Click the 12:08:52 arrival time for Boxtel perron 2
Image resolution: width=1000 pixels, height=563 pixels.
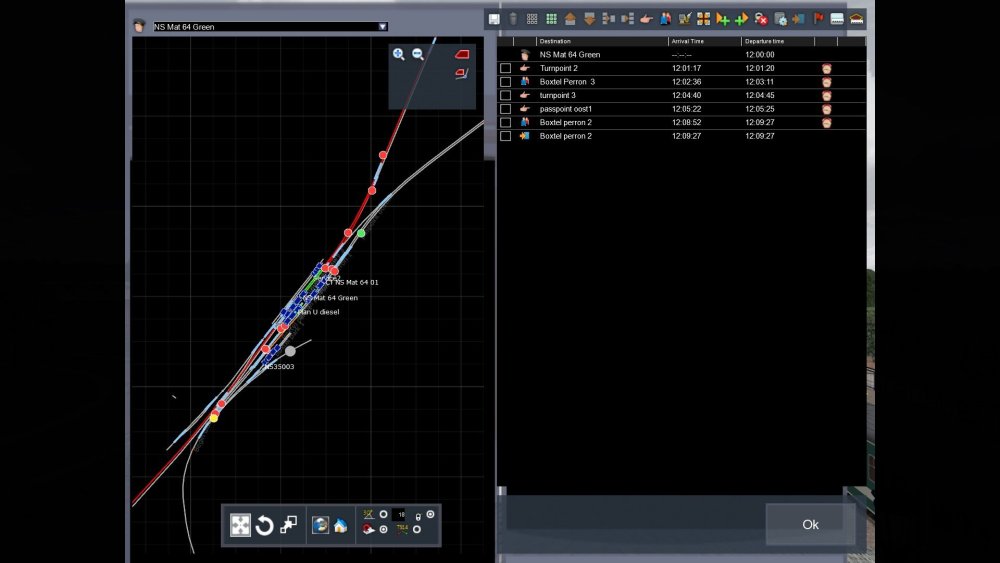pyautogui.click(x=687, y=122)
